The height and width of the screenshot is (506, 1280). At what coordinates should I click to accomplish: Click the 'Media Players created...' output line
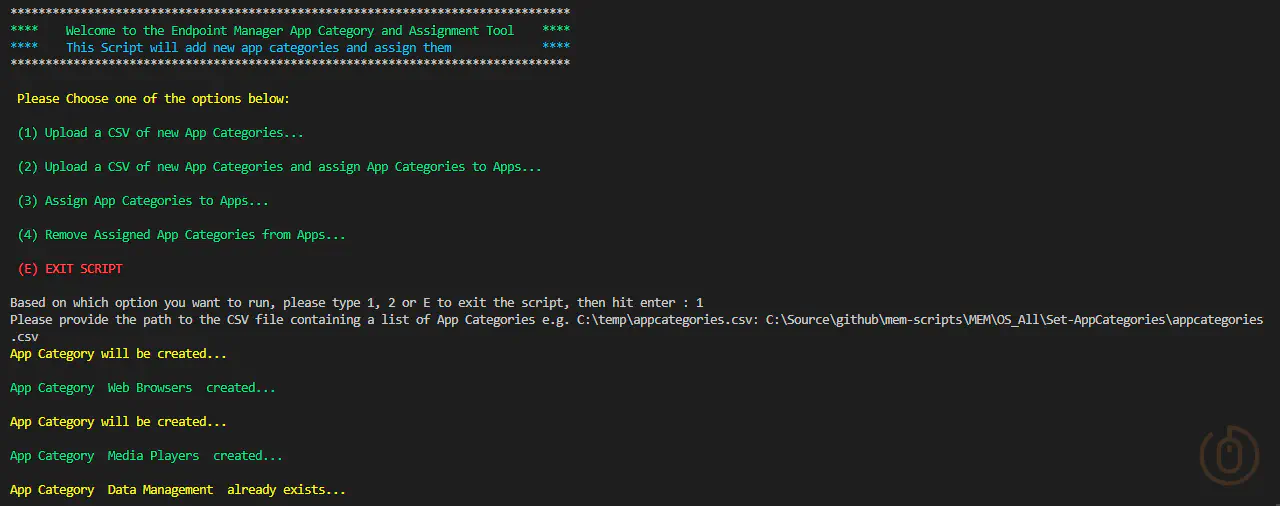click(x=146, y=456)
